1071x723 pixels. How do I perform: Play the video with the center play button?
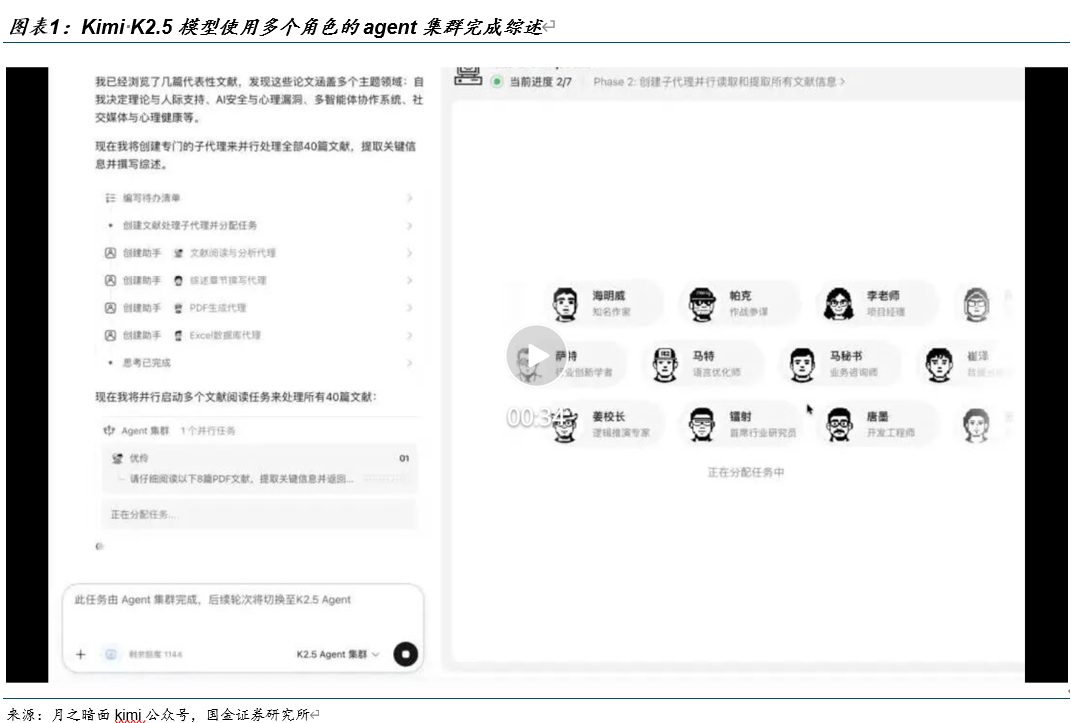pos(536,355)
